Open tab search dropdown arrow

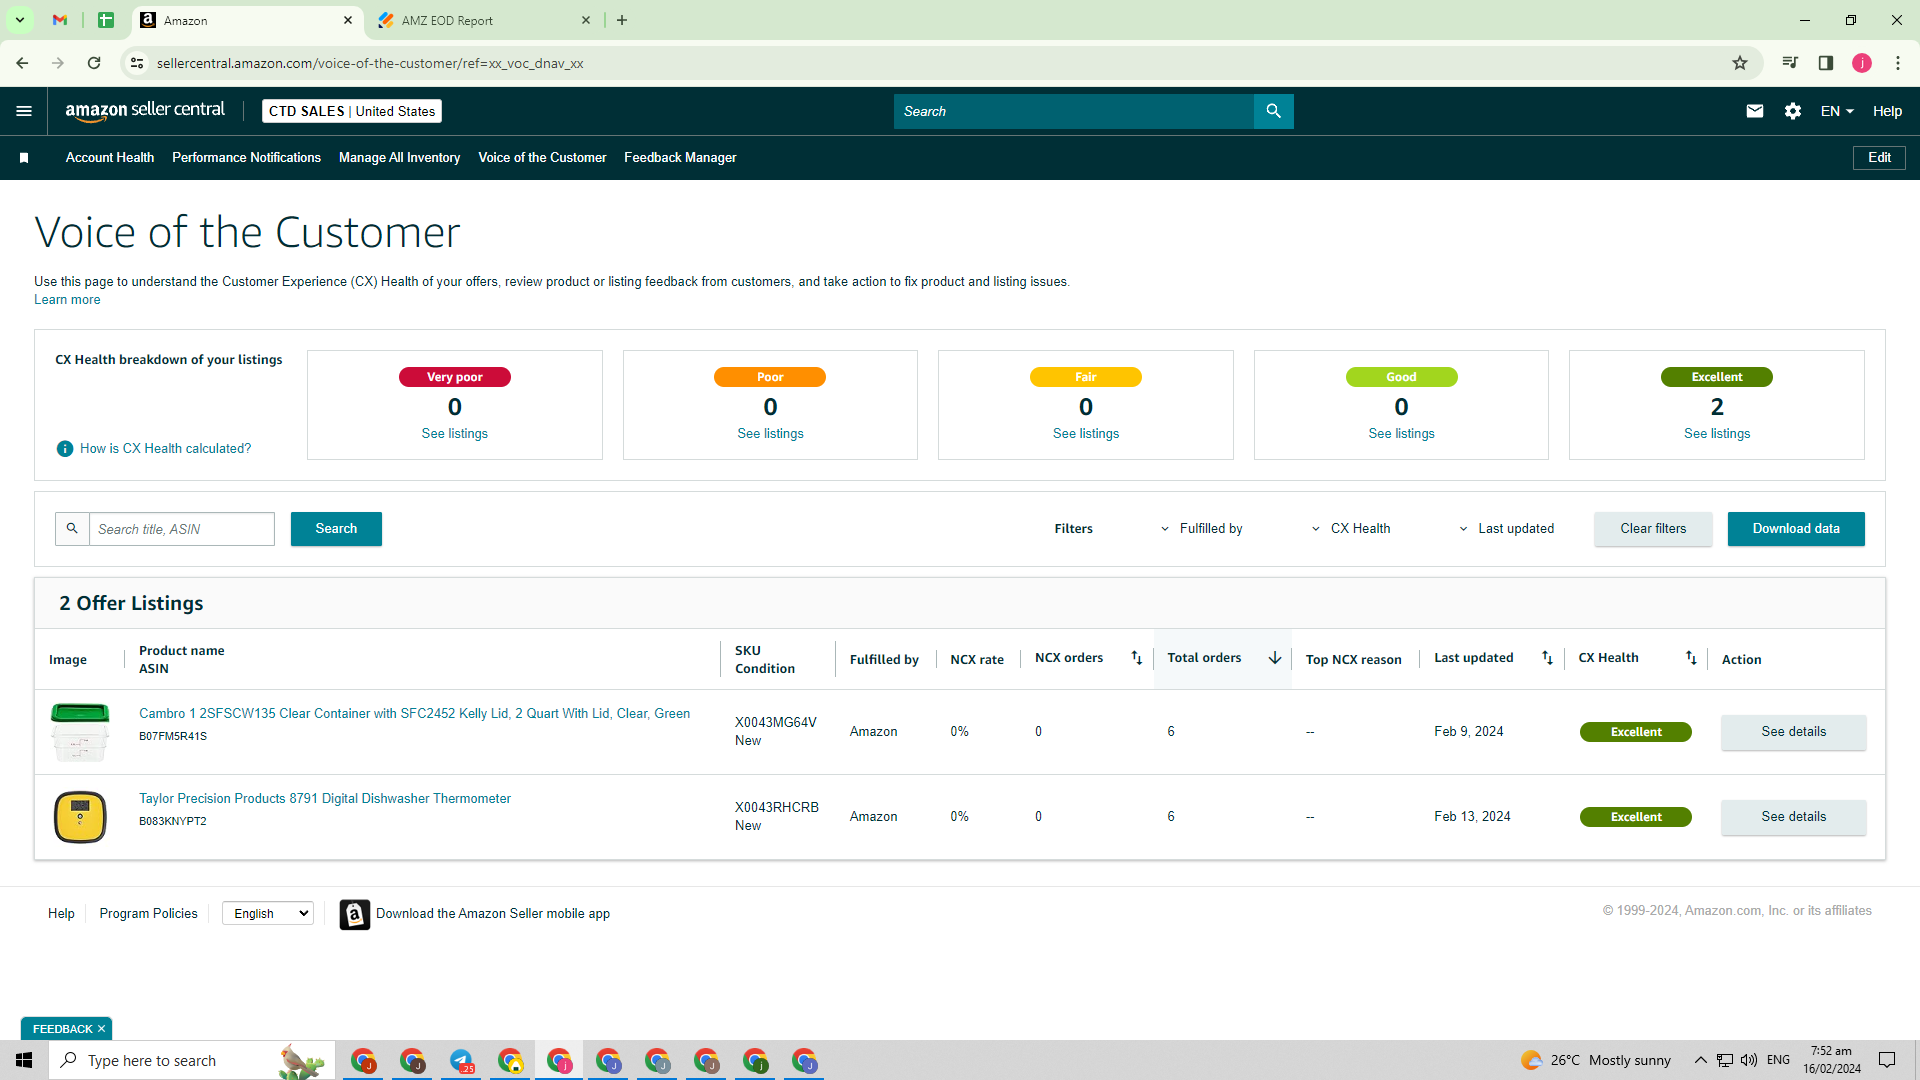pos(19,20)
